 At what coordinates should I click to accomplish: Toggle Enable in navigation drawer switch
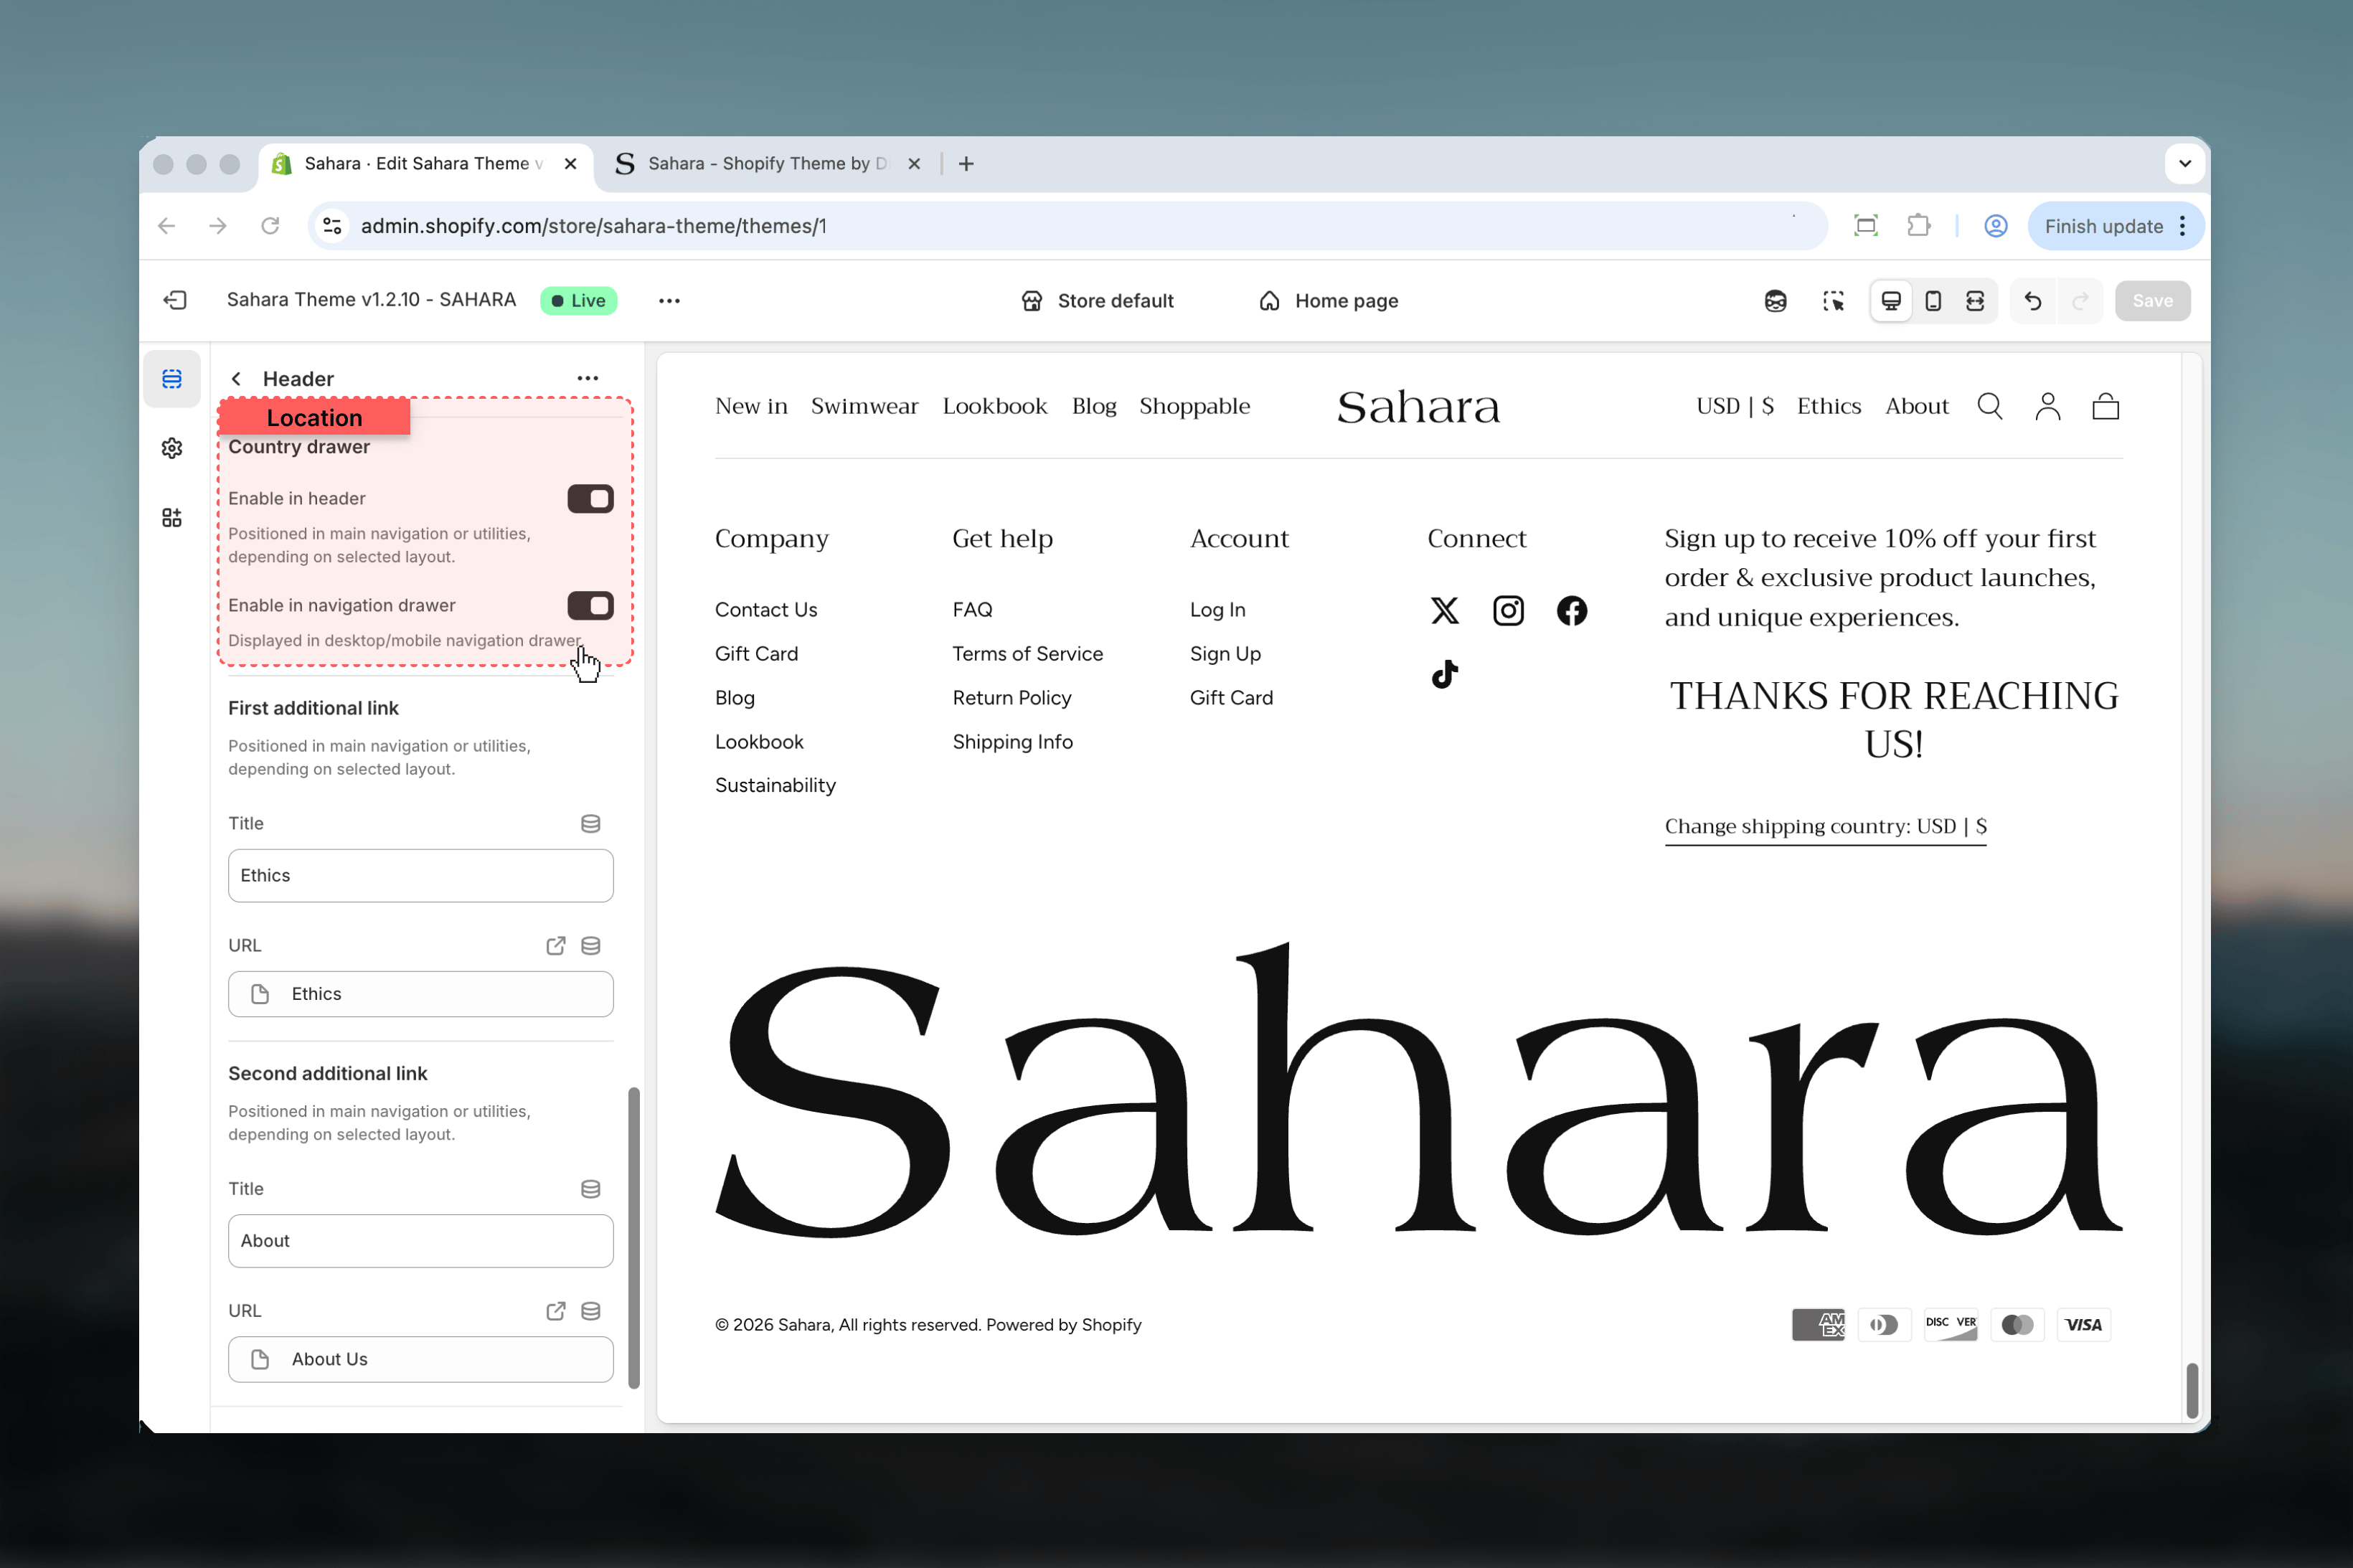coord(590,605)
